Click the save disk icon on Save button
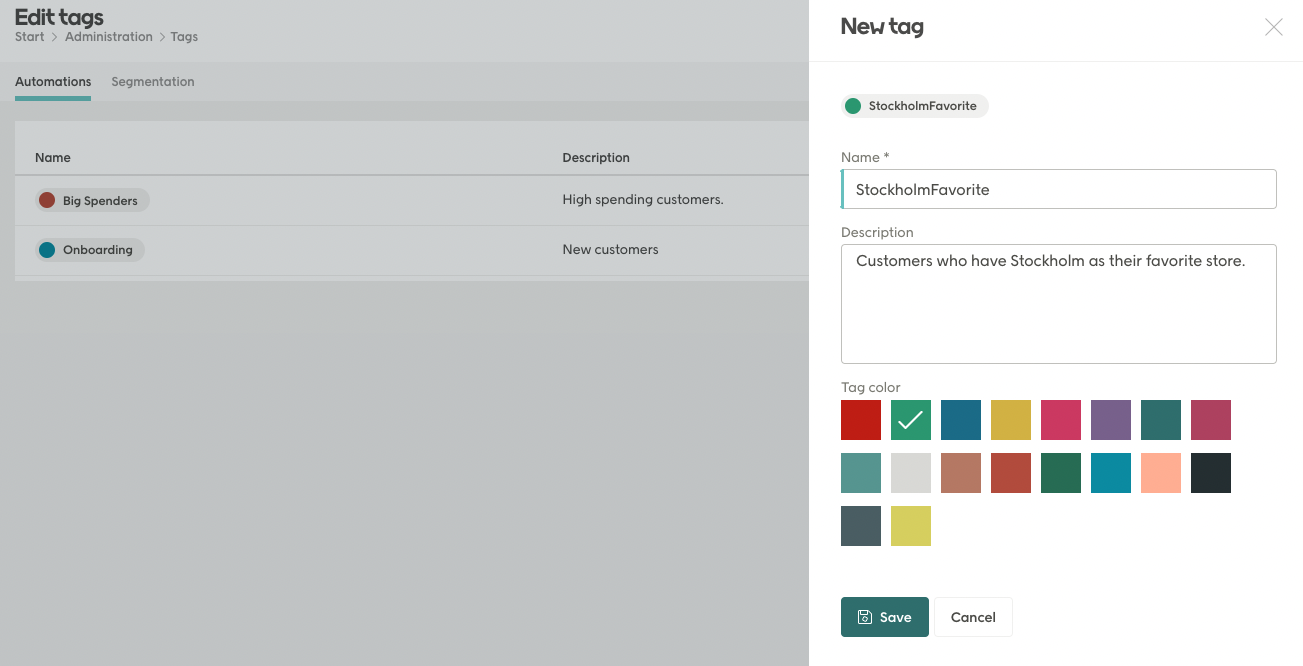Image resolution: width=1303 pixels, height=666 pixels. tap(866, 617)
